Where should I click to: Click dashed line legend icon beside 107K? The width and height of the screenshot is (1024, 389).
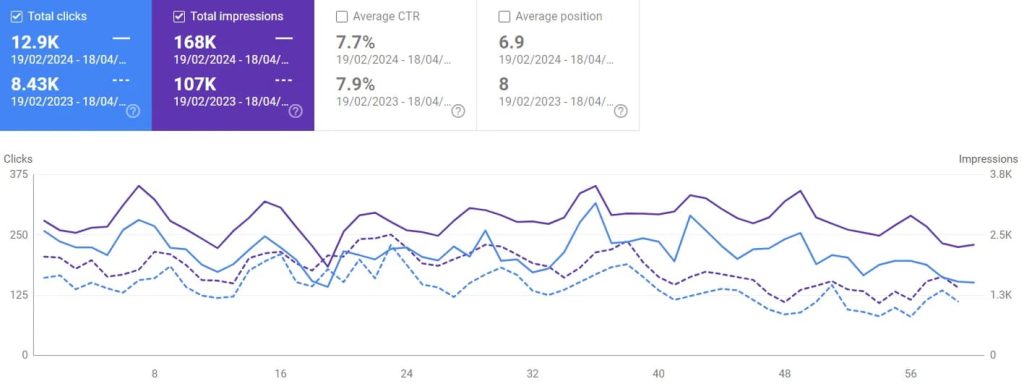[x=284, y=80]
